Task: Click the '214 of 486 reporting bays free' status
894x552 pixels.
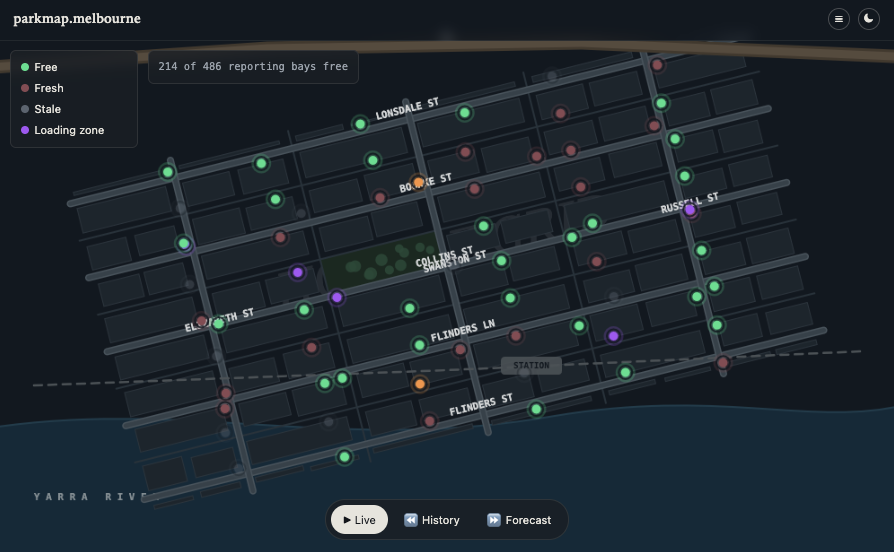Action: 253,67
